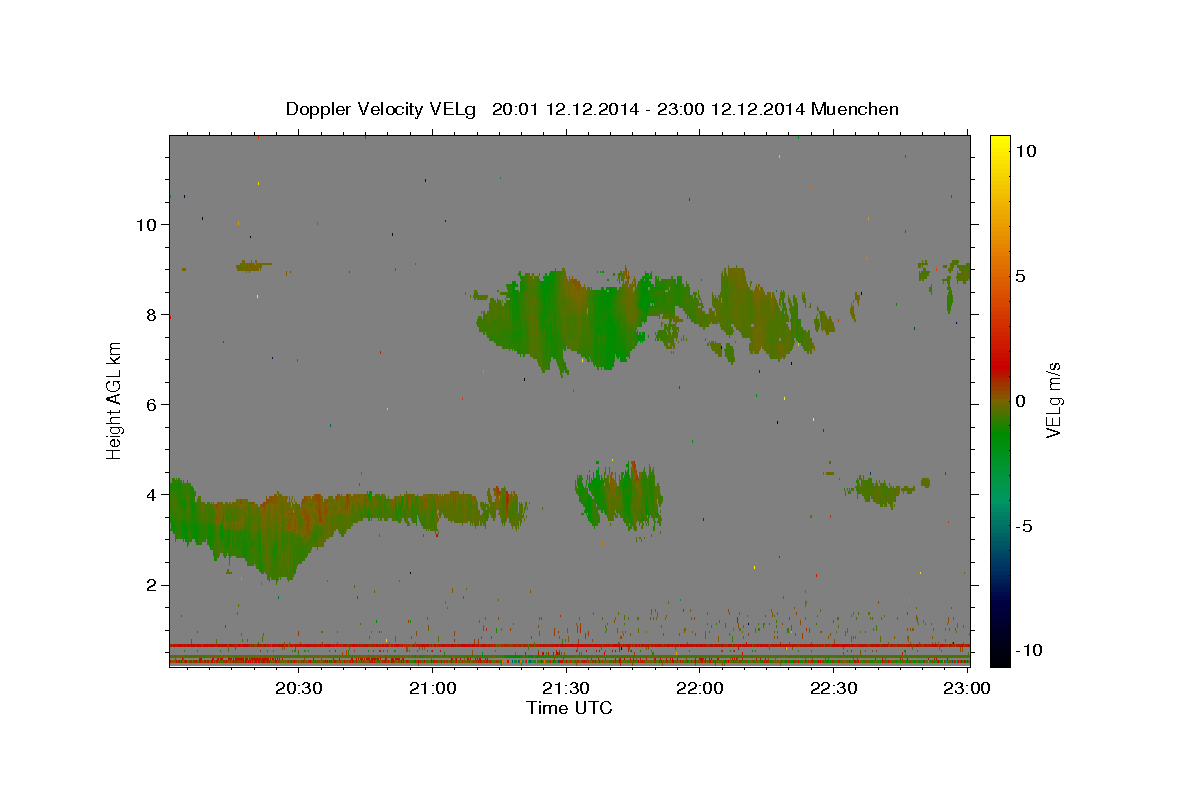Click the "Height AGL km" axis label
This screenshot has height=800, width=1200.
[115, 400]
